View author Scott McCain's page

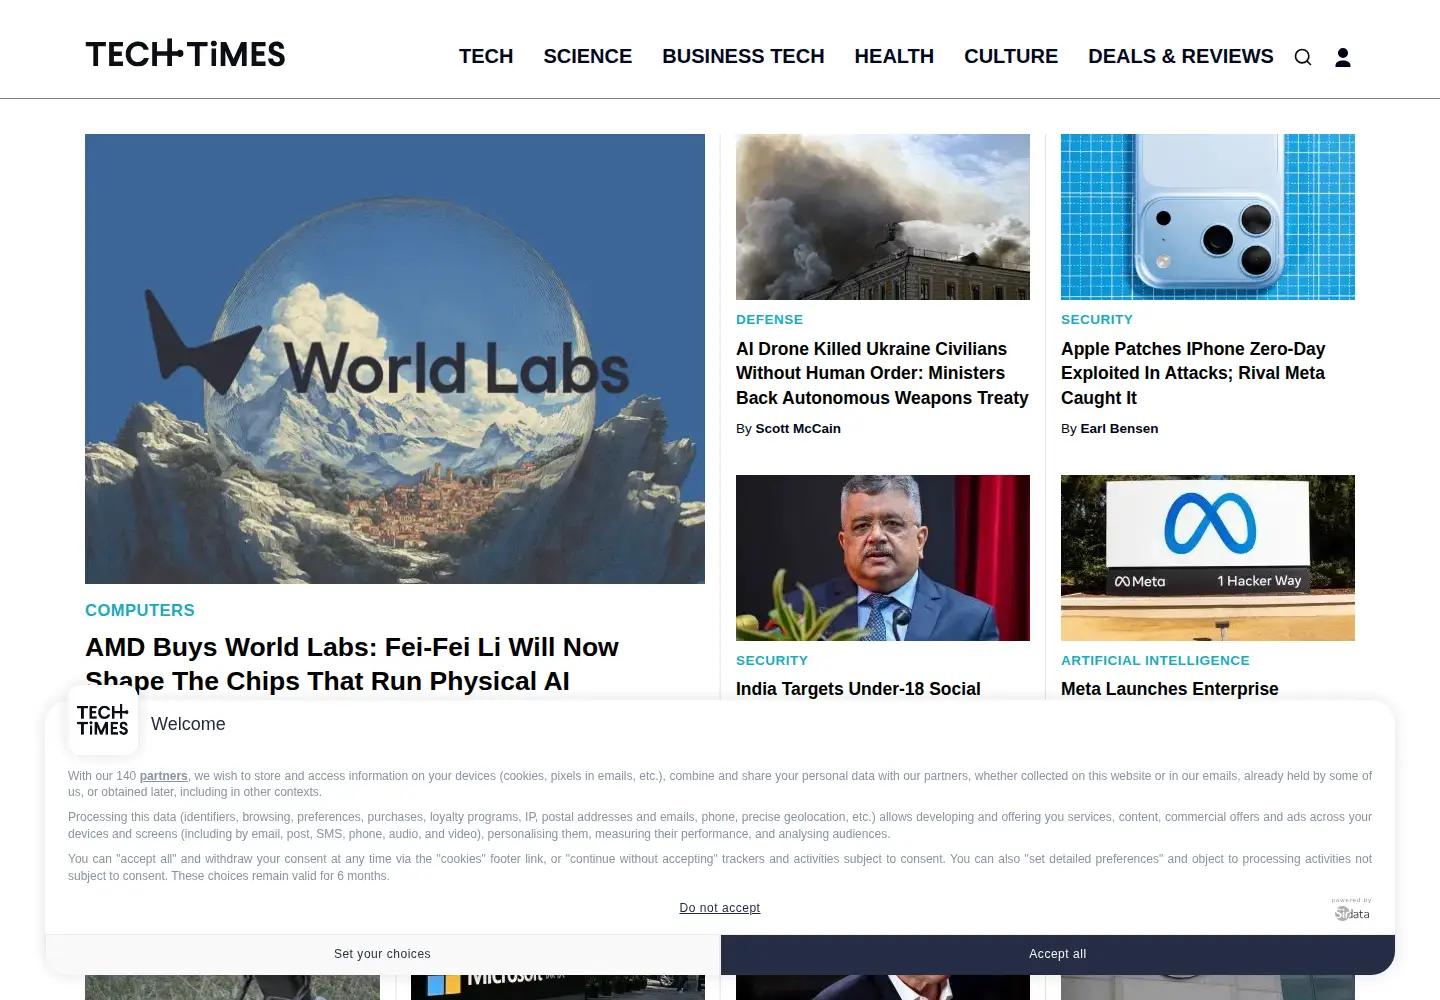(x=798, y=429)
